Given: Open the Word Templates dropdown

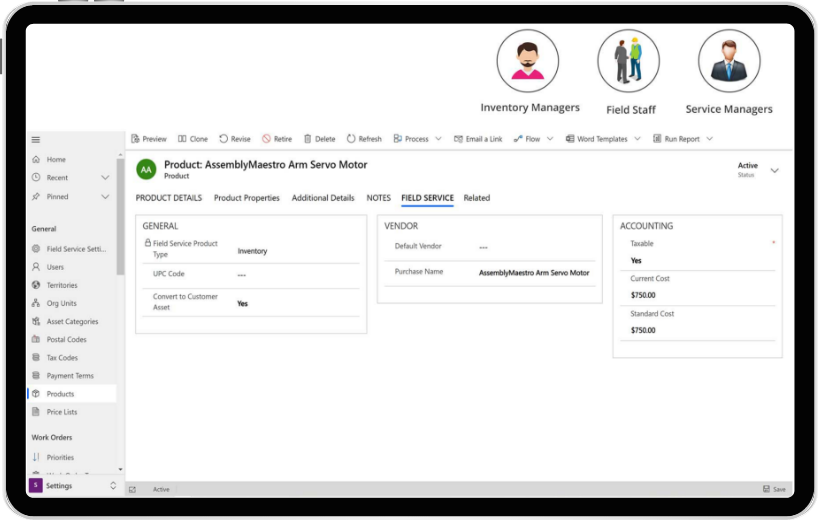Looking at the screenshot, I should coord(637,139).
